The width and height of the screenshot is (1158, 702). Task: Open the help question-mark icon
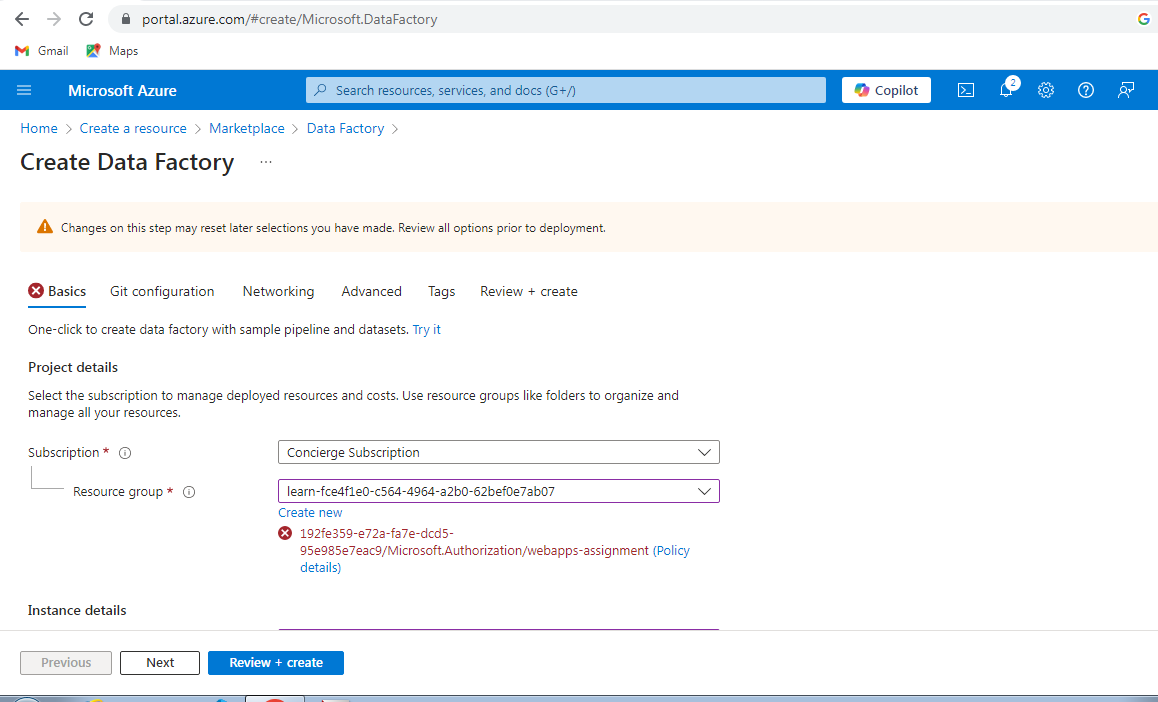(1085, 90)
